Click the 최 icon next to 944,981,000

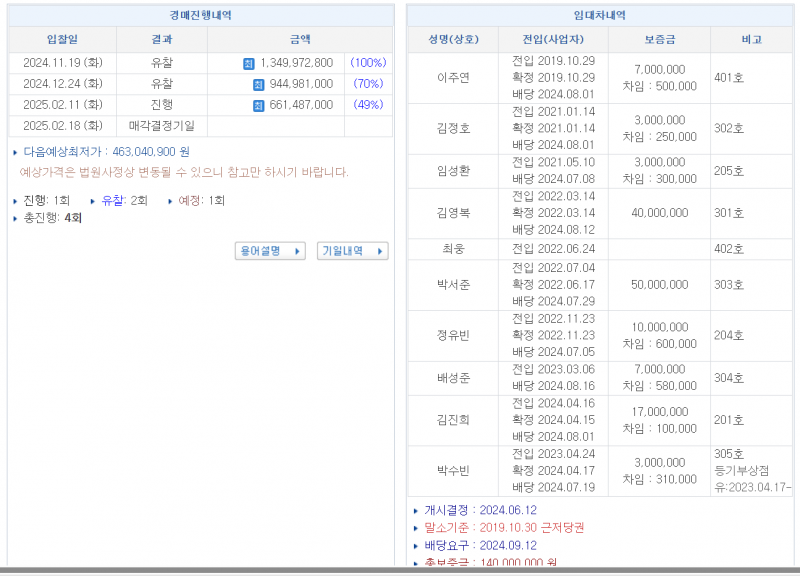(257, 84)
